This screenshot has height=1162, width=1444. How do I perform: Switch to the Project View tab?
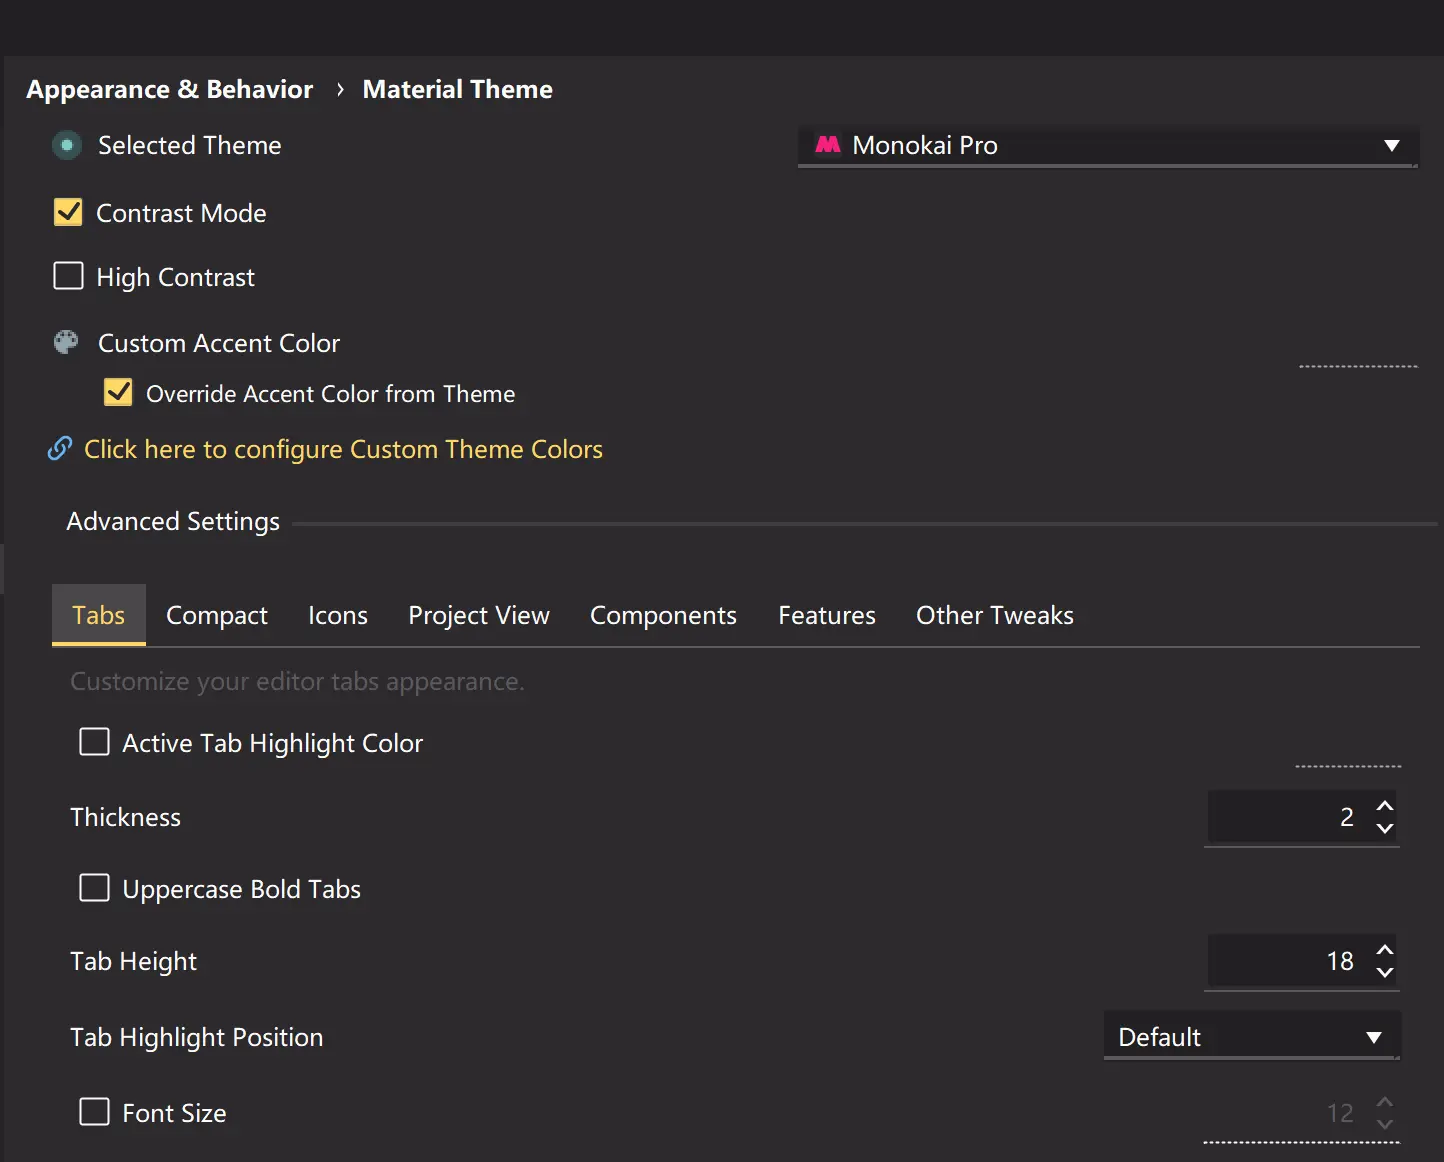tap(479, 616)
